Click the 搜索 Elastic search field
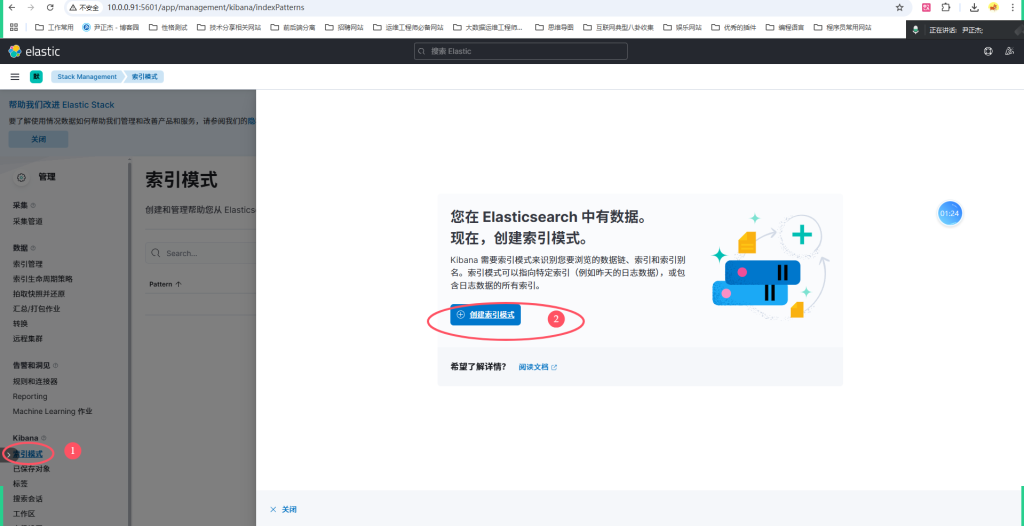The width and height of the screenshot is (1024, 526). point(521,51)
